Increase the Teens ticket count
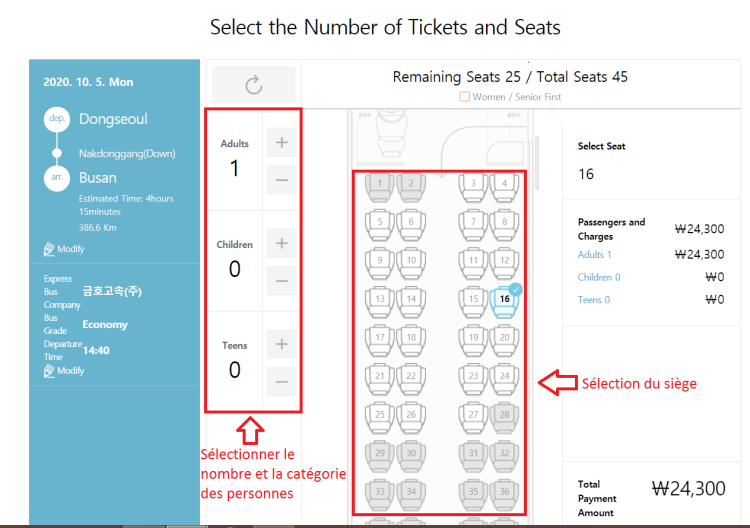 281,344
